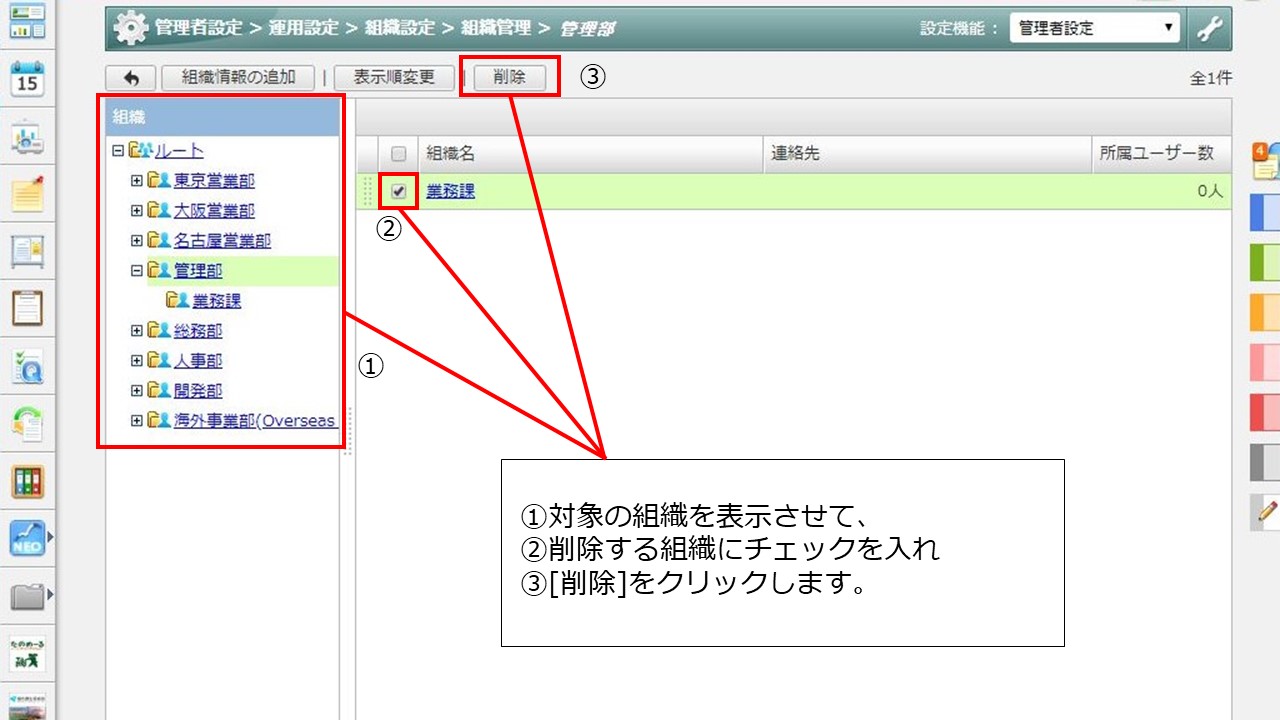Click the 組織名 column header
This screenshot has height=720, width=1280.
coord(590,154)
